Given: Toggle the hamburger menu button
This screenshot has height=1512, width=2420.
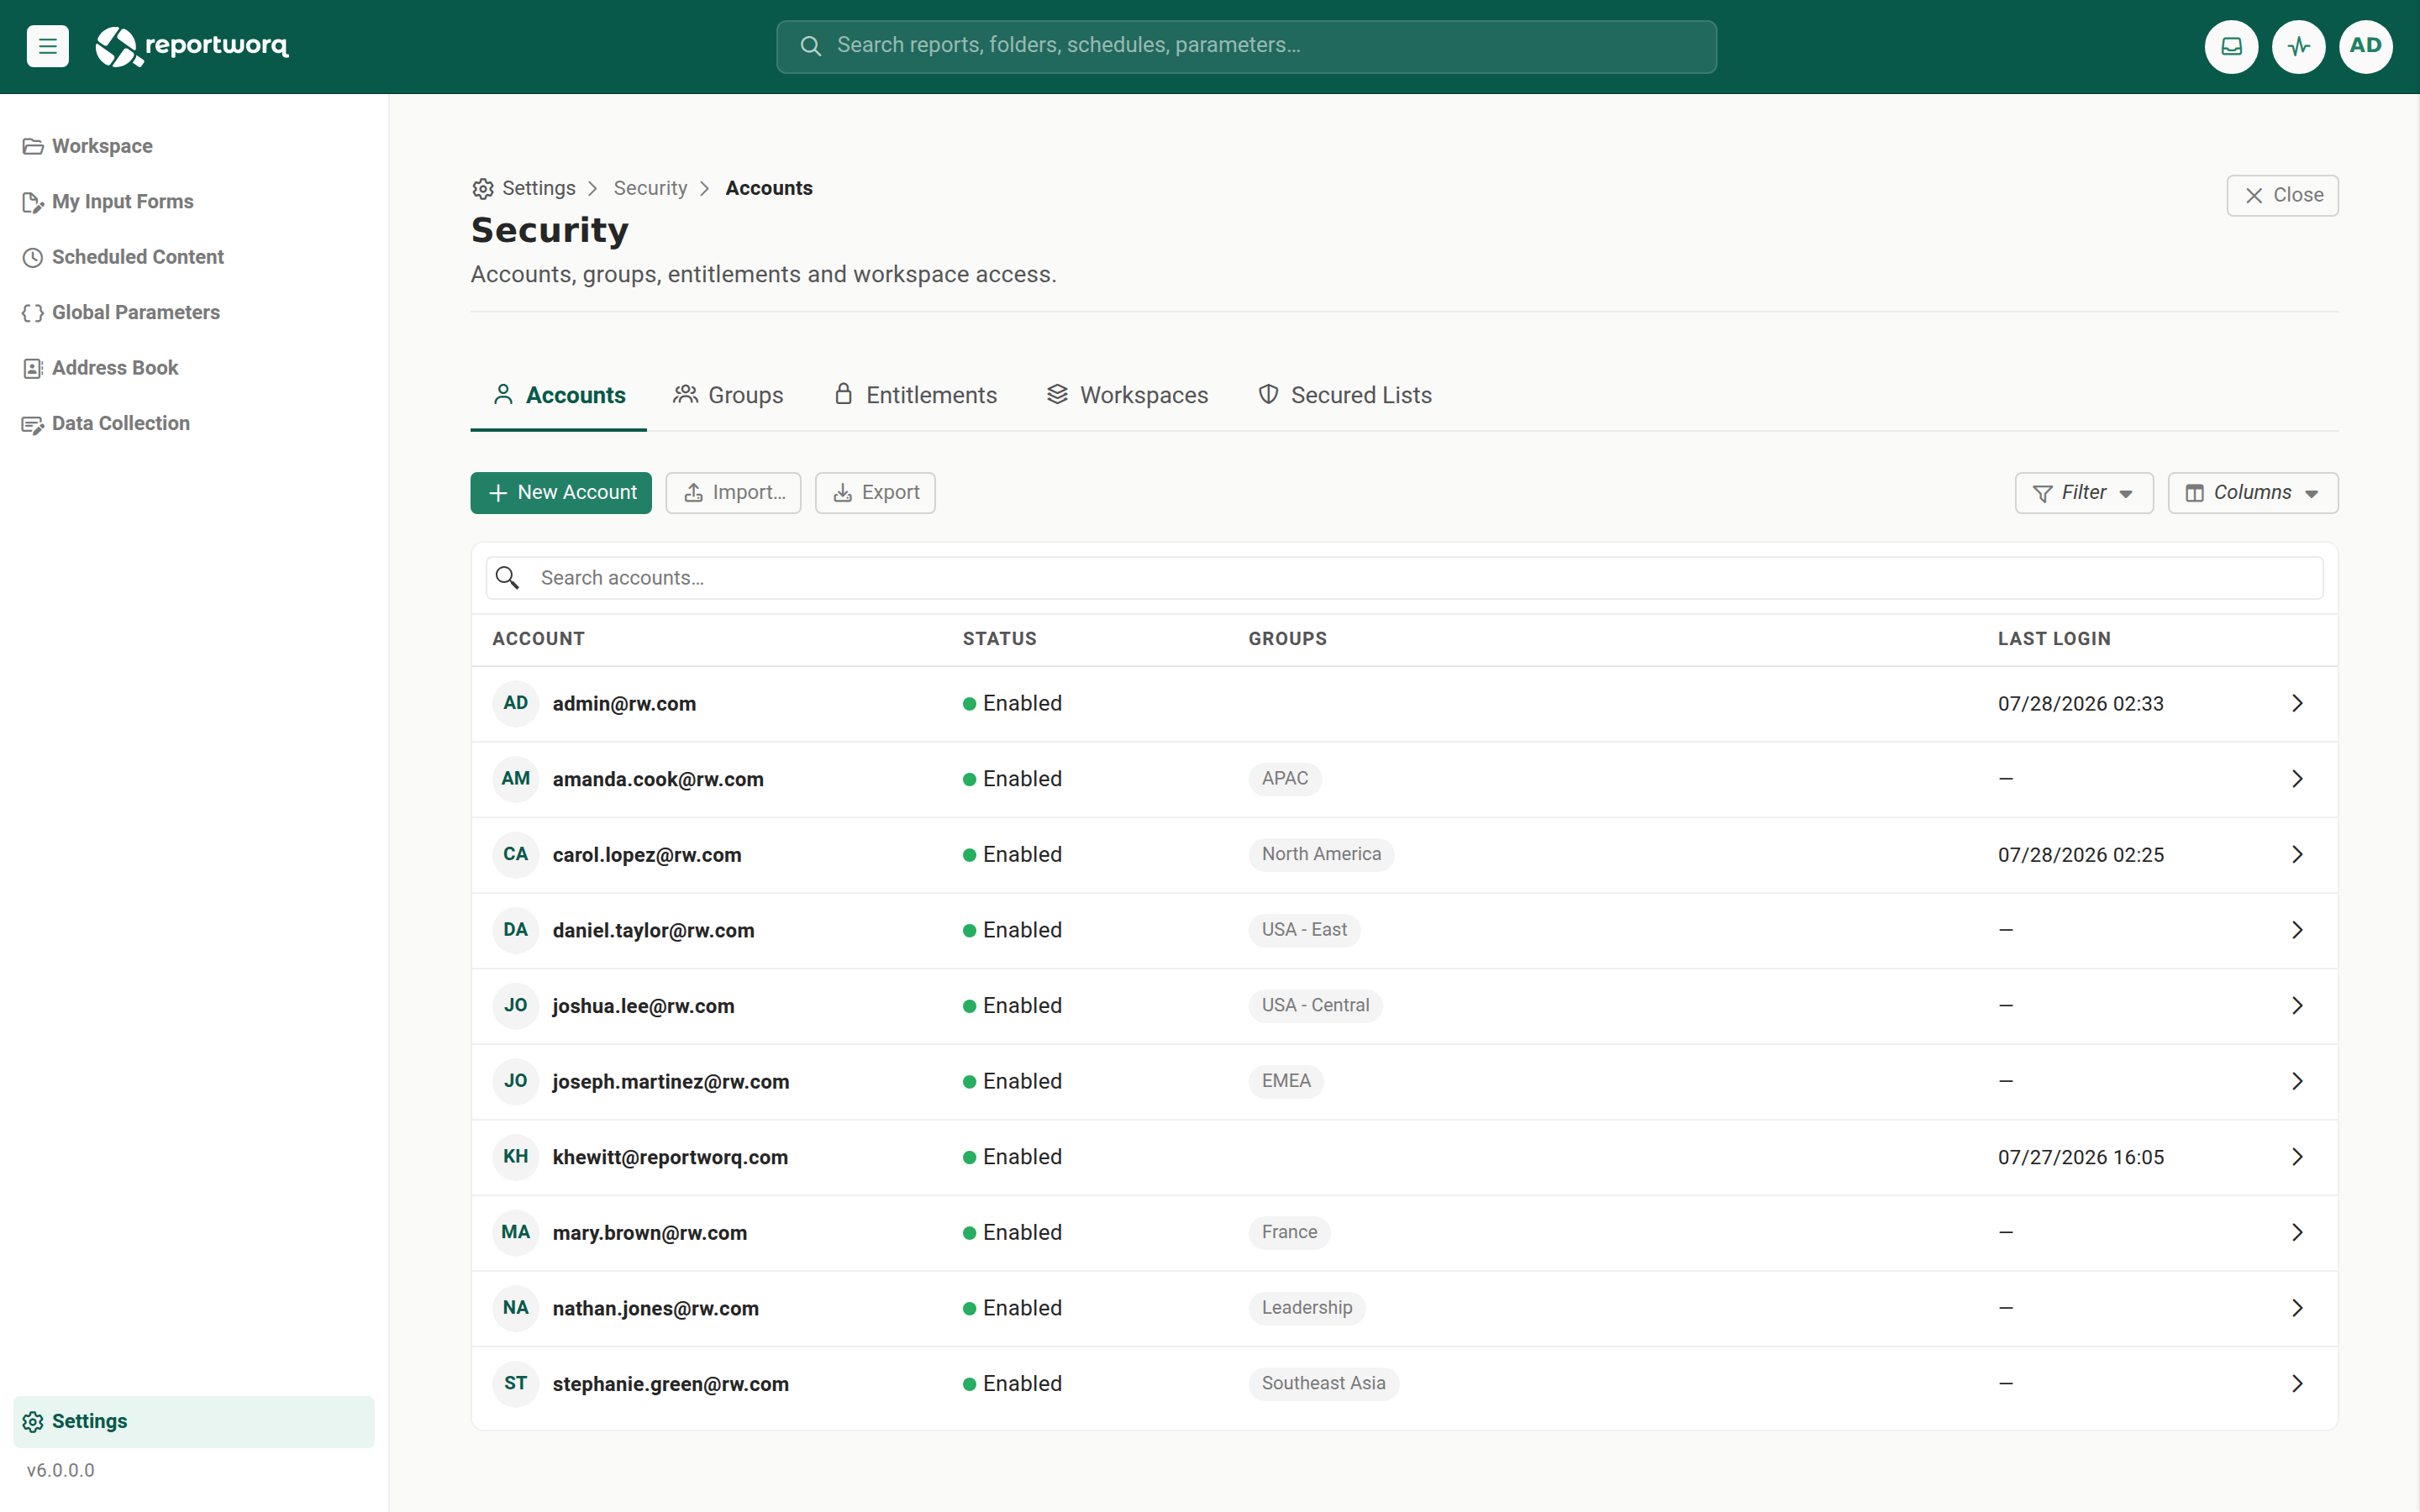Looking at the screenshot, I should pyautogui.click(x=47, y=46).
